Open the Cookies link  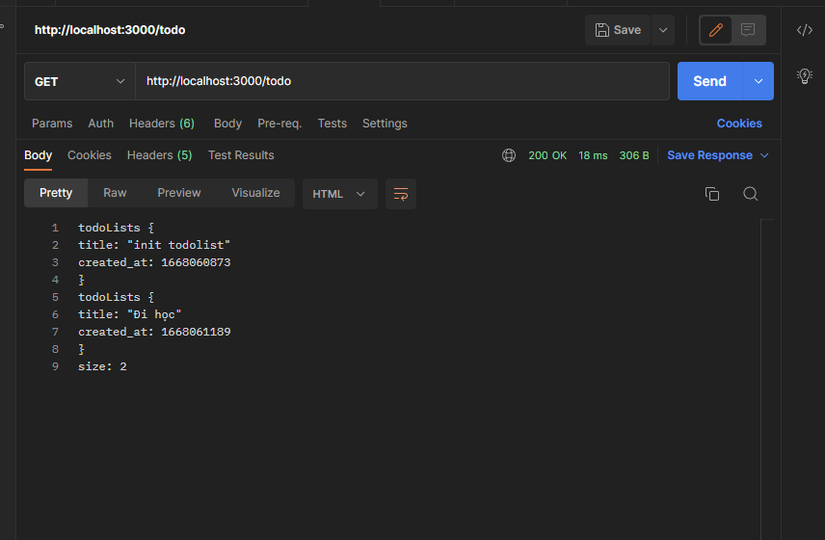pyautogui.click(x=739, y=124)
